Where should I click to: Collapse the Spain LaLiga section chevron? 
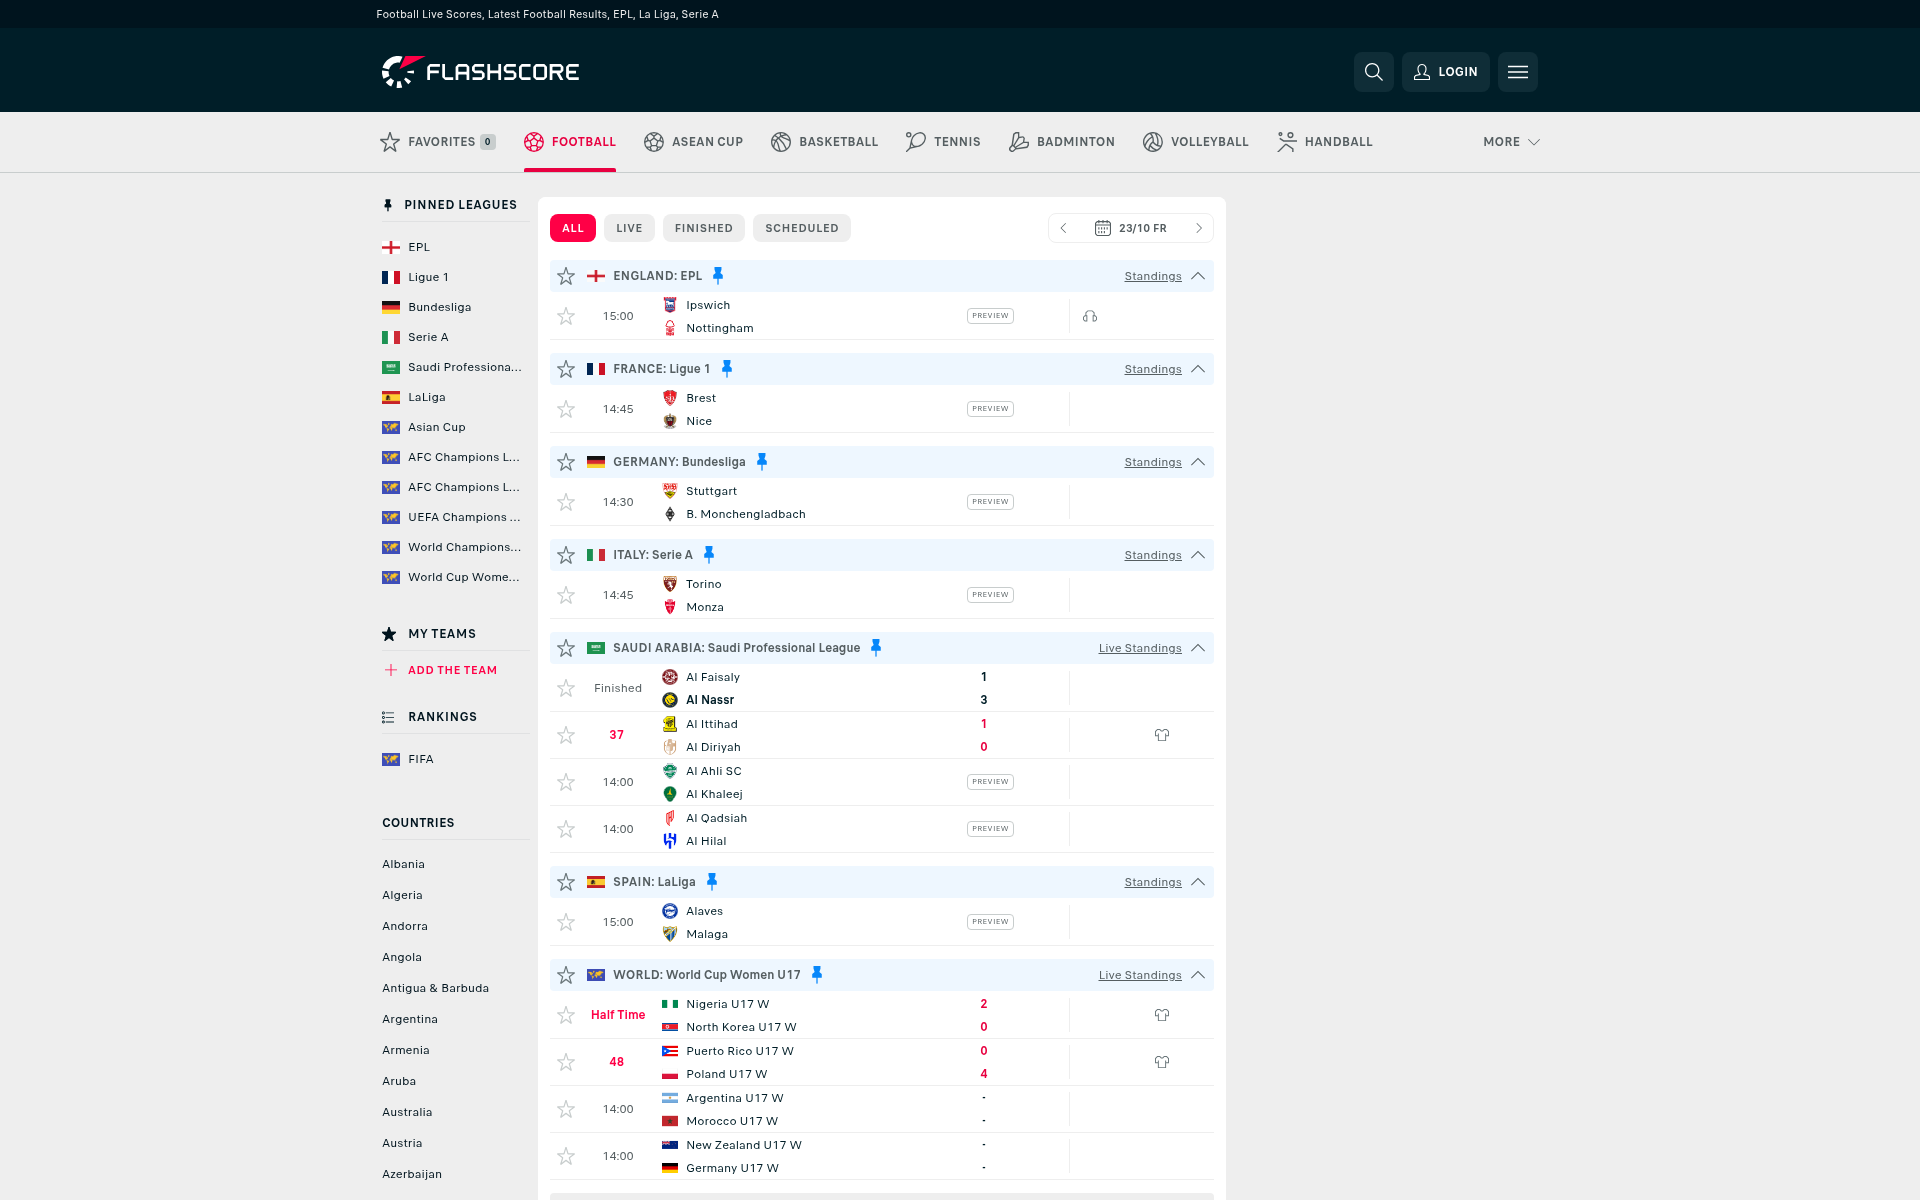point(1198,882)
